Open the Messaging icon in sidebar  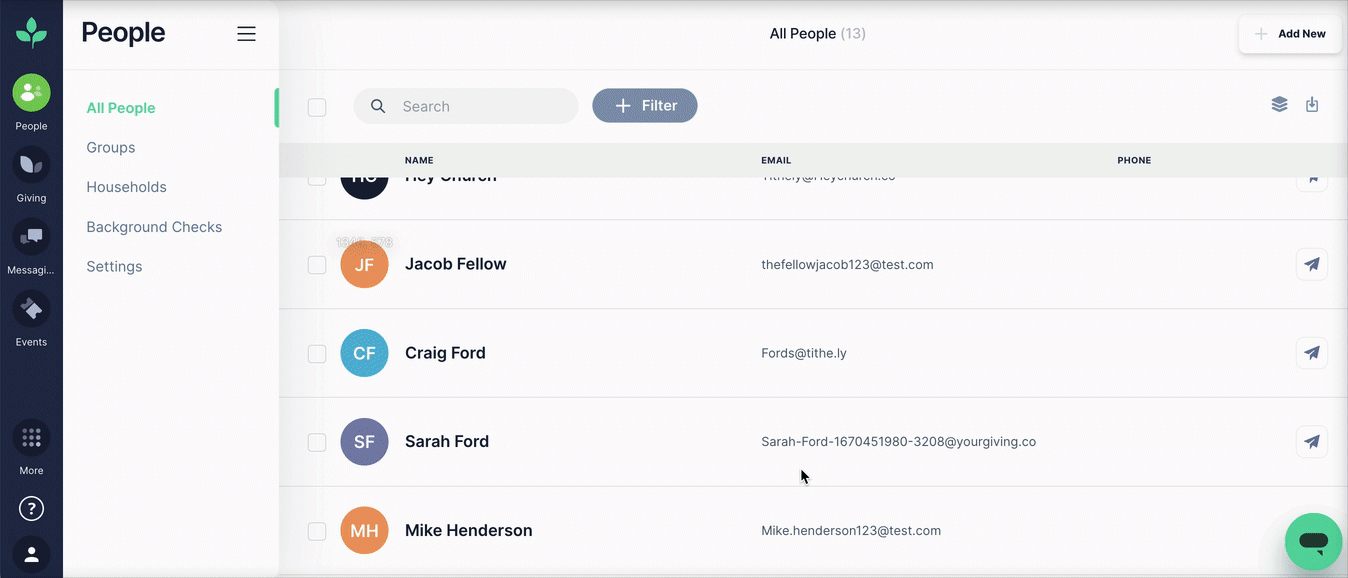point(31,237)
